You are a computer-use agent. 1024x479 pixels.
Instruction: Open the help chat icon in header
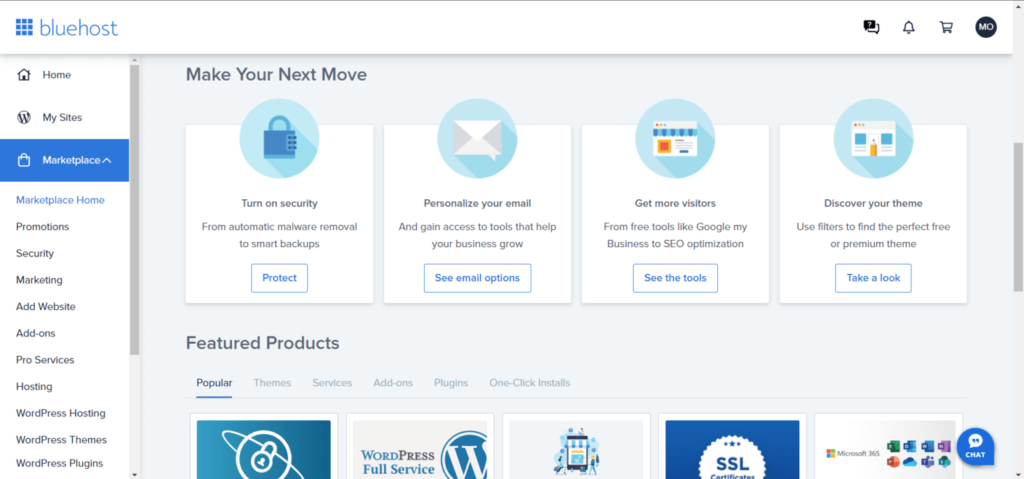coord(871,27)
